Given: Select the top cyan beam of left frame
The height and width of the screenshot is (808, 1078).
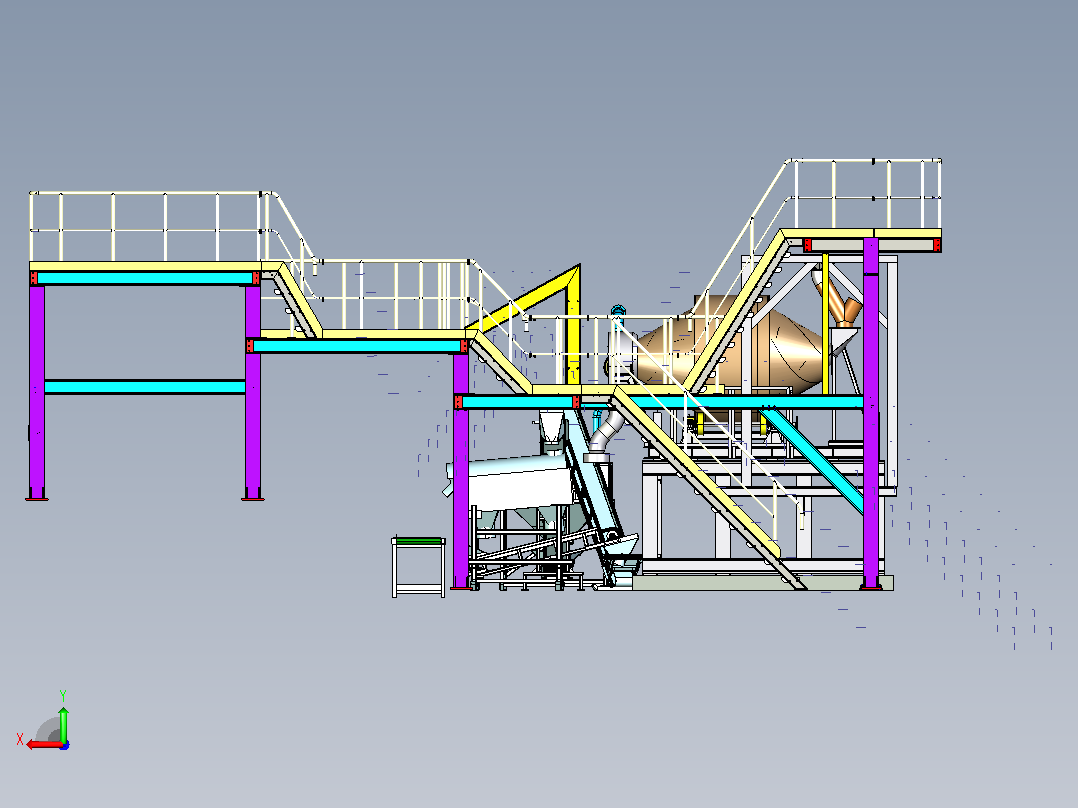Looking at the screenshot, I should pyautogui.click(x=145, y=278).
